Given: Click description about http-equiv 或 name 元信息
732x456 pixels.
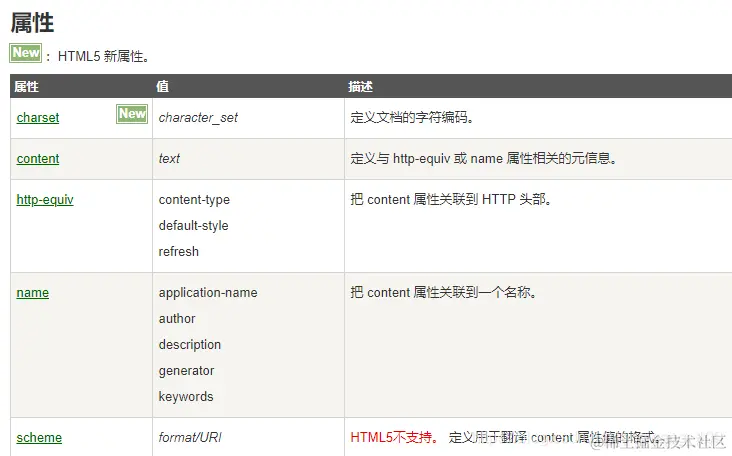Looking at the screenshot, I should pyautogui.click(x=484, y=159).
